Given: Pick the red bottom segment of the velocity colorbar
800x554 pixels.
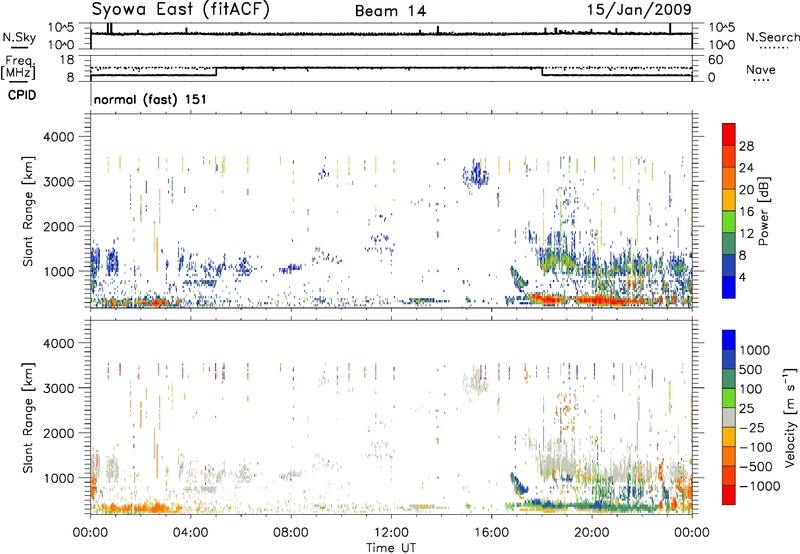Looking at the screenshot, I should (729, 495).
